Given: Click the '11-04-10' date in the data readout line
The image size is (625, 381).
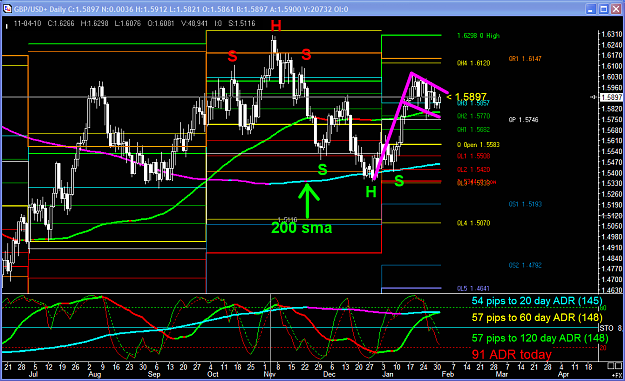Looking at the screenshot, I should pyautogui.click(x=28, y=24).
